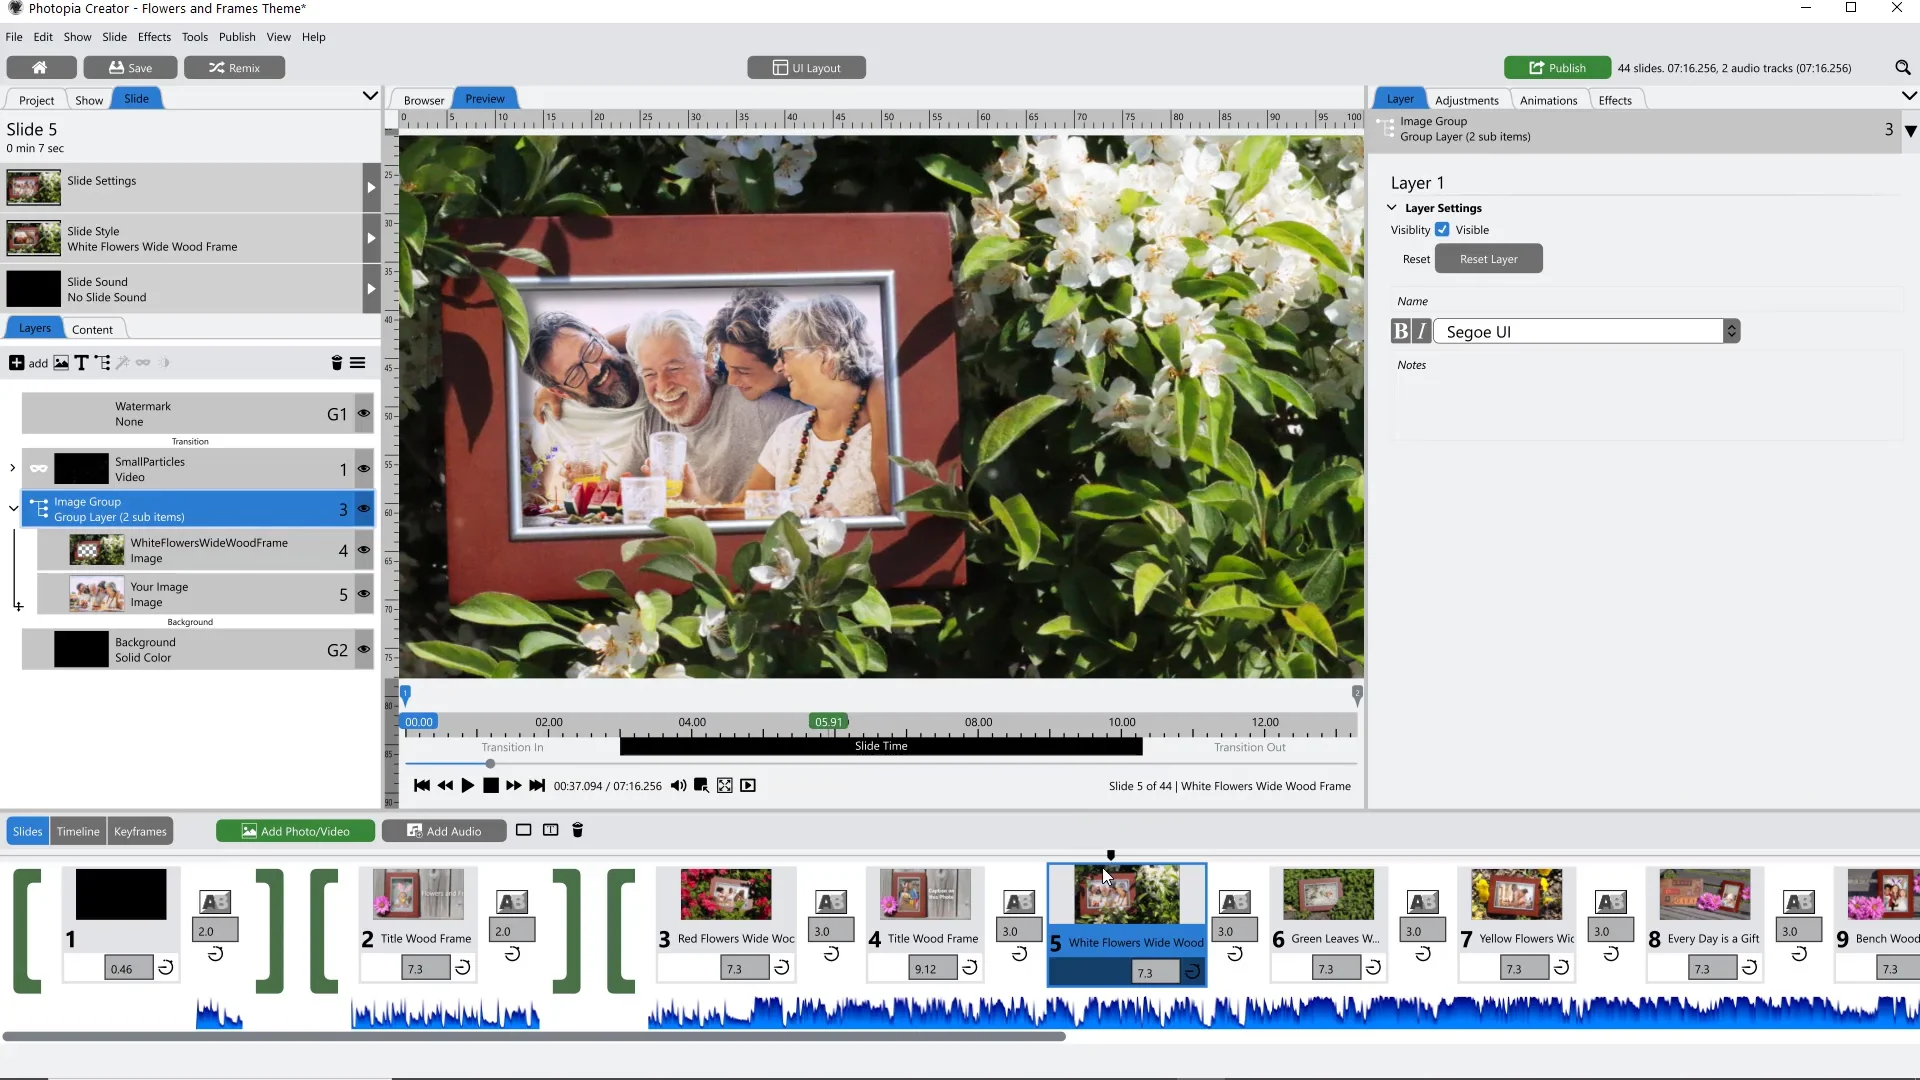Switch to the Keyframes tab
This screenshot has width=1920, height=1080.
(140, 831)
